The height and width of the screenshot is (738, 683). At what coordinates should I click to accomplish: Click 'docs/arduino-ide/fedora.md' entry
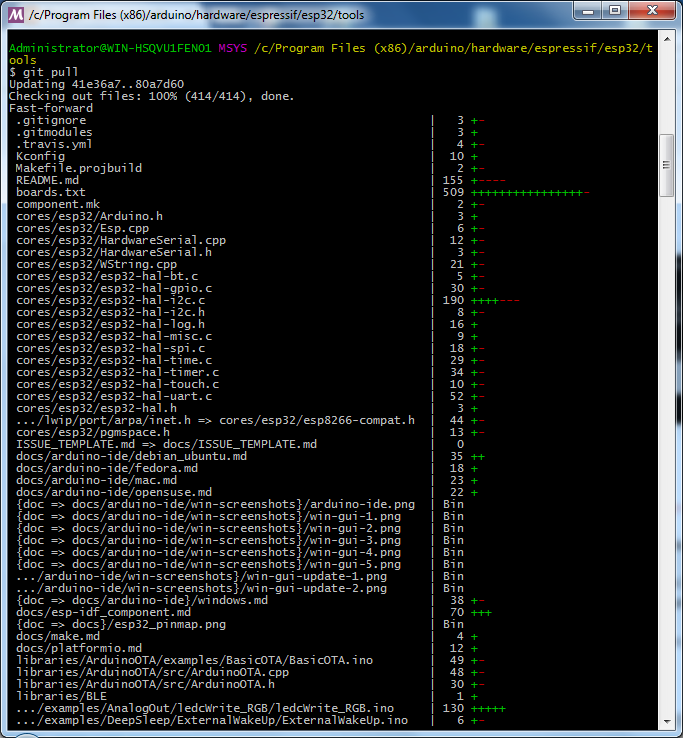click(x=107, y=468)
